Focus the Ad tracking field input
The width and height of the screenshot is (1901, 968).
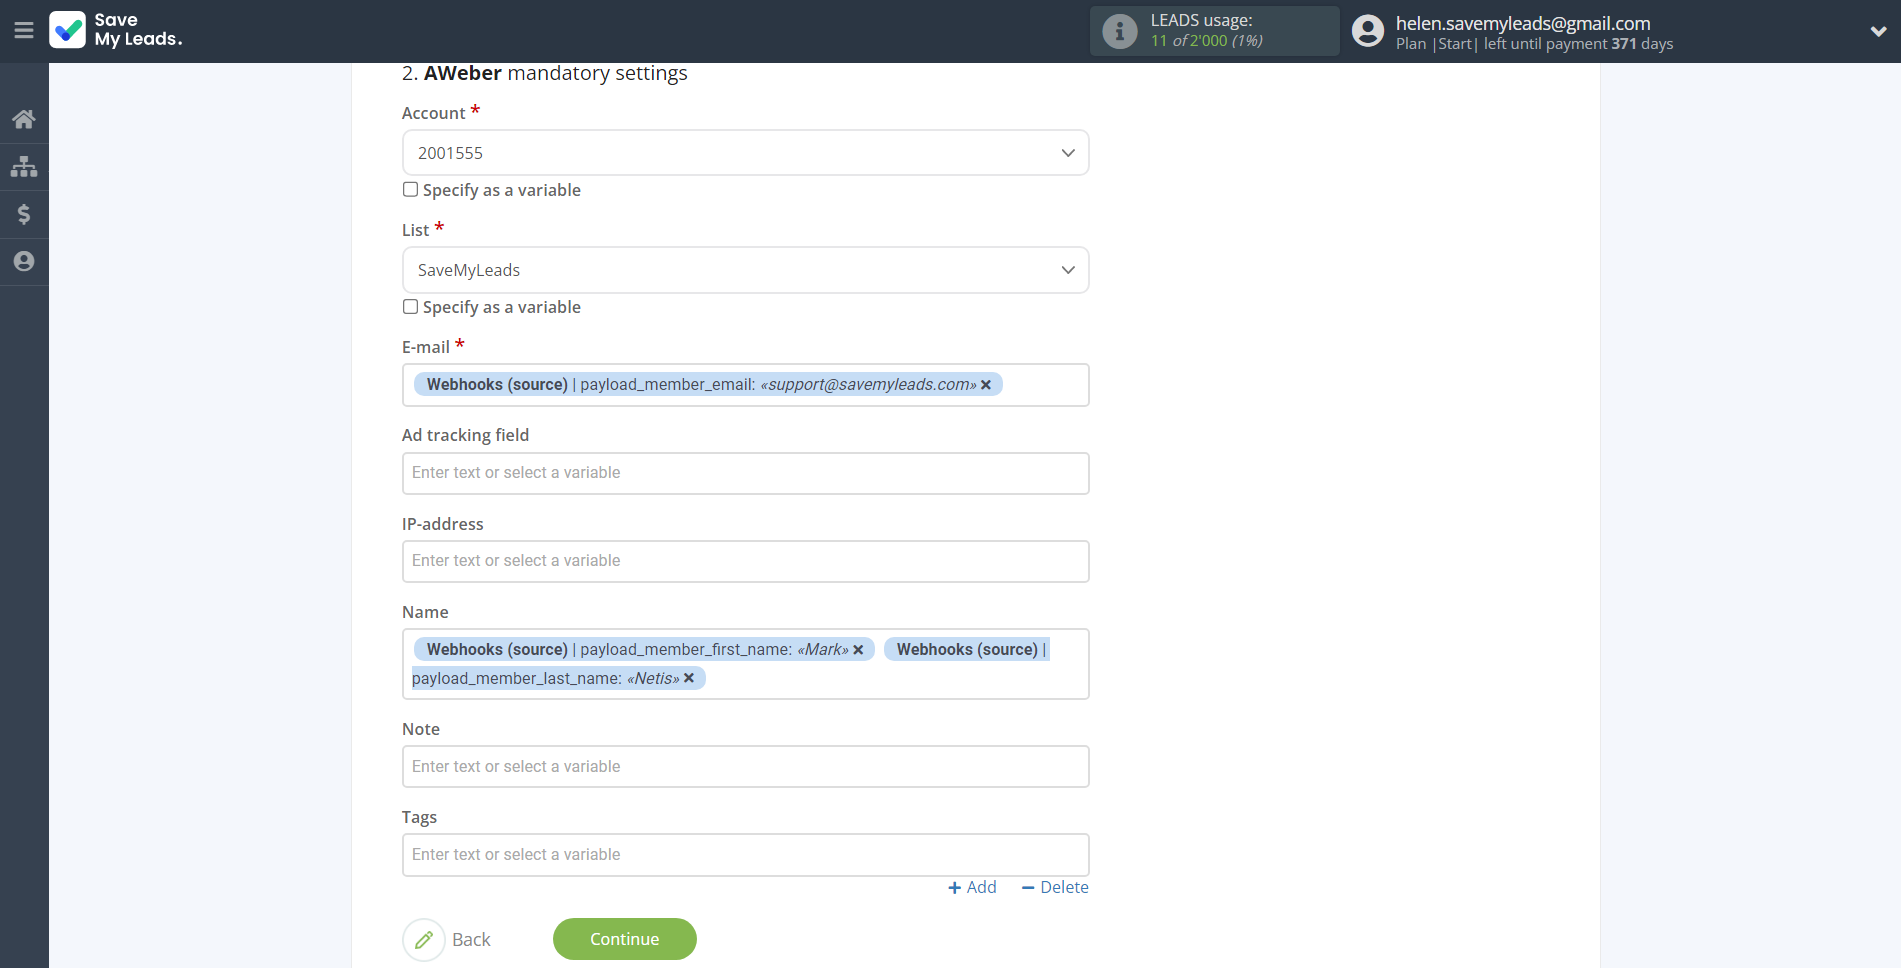click(746, 473)
